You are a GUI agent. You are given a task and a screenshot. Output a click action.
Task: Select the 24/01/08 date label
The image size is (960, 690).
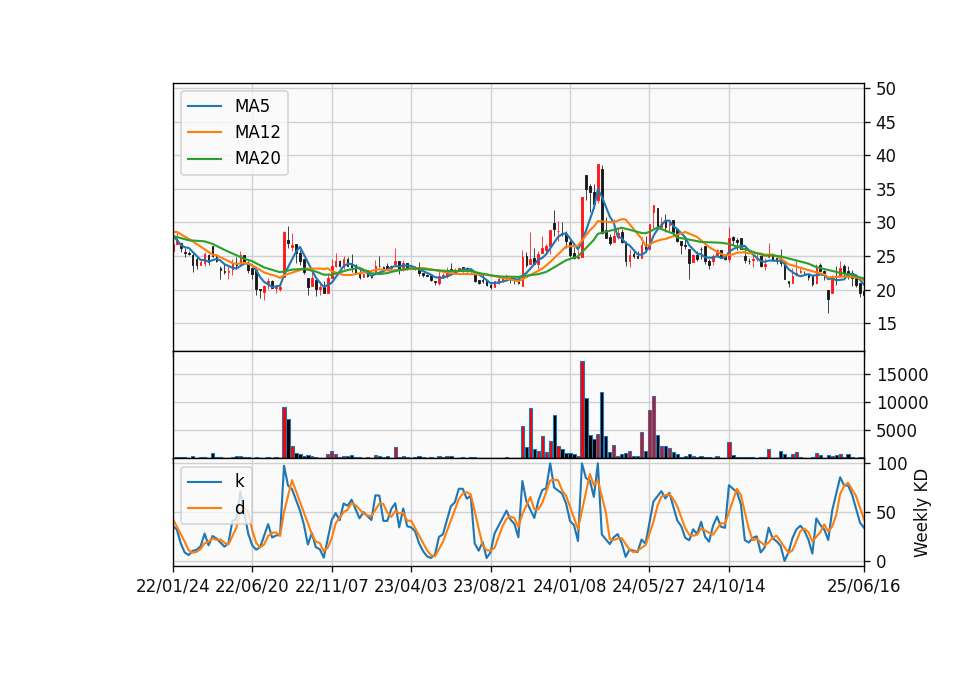(x=570, y=586)
